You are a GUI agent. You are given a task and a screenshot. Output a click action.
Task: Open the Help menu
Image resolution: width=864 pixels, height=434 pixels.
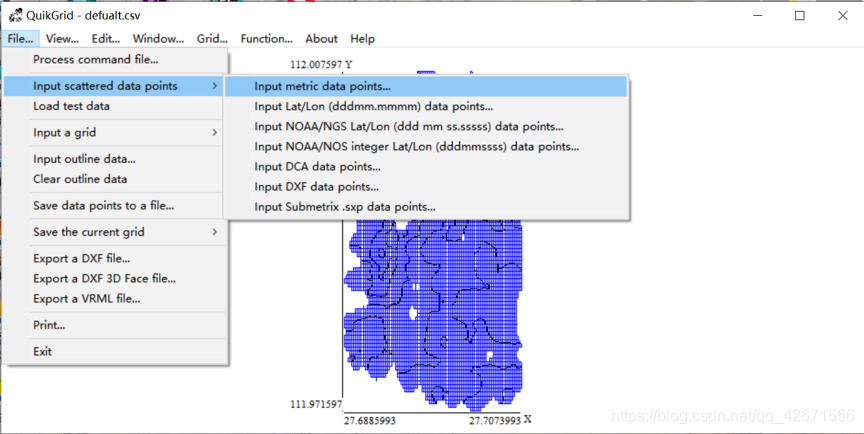click(363, 39)
